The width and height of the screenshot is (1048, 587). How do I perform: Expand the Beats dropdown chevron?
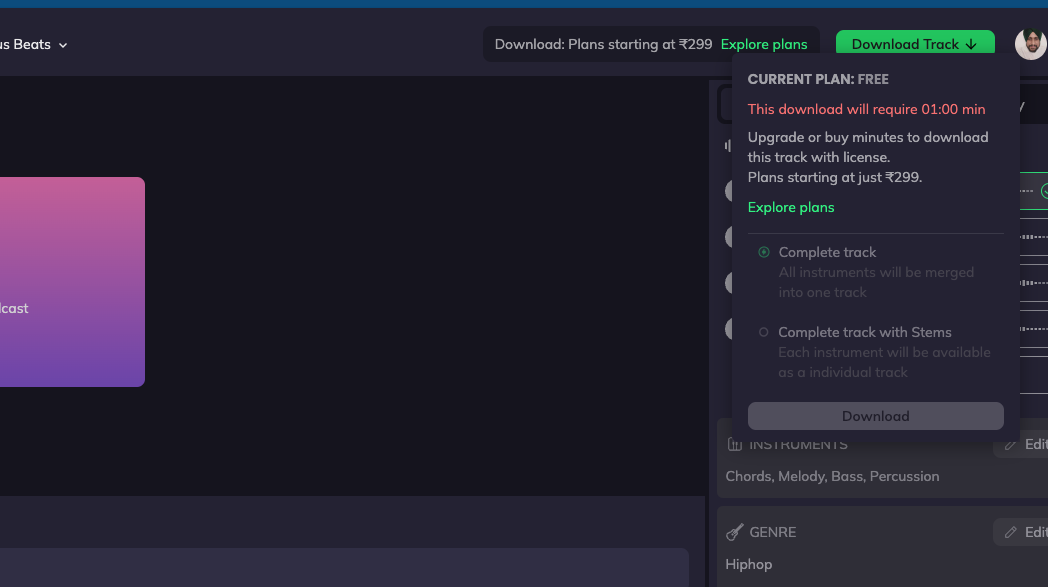(x=63, y=45)
